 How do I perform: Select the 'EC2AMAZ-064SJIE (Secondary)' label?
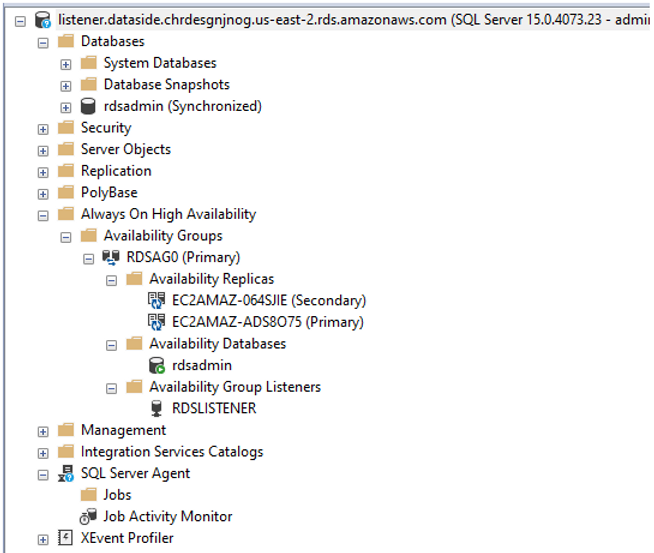pyautogui.click(x=269, y=300)
